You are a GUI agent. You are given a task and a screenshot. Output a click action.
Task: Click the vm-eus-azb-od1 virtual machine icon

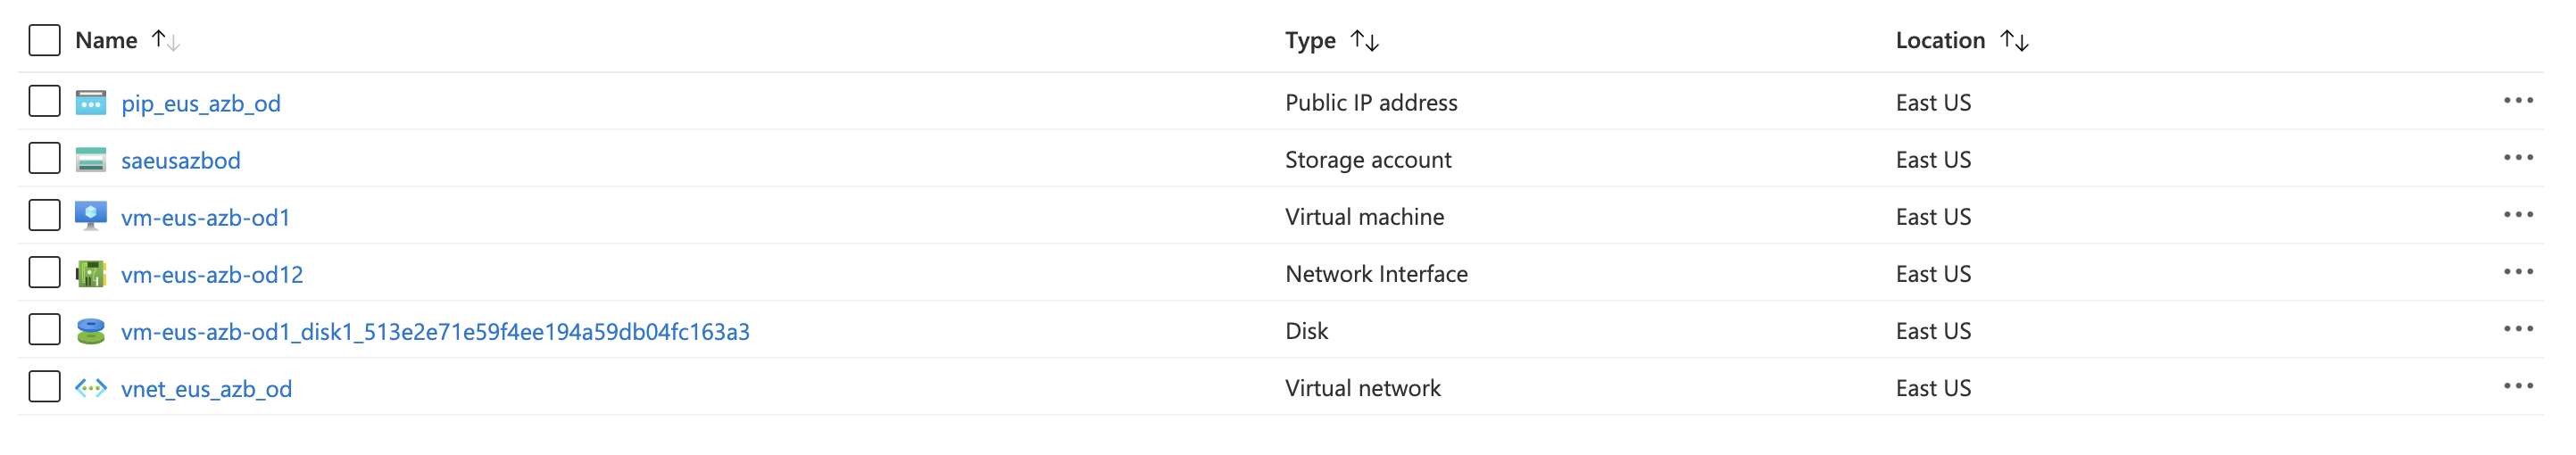pyautogui.click(x=91, y=216)
